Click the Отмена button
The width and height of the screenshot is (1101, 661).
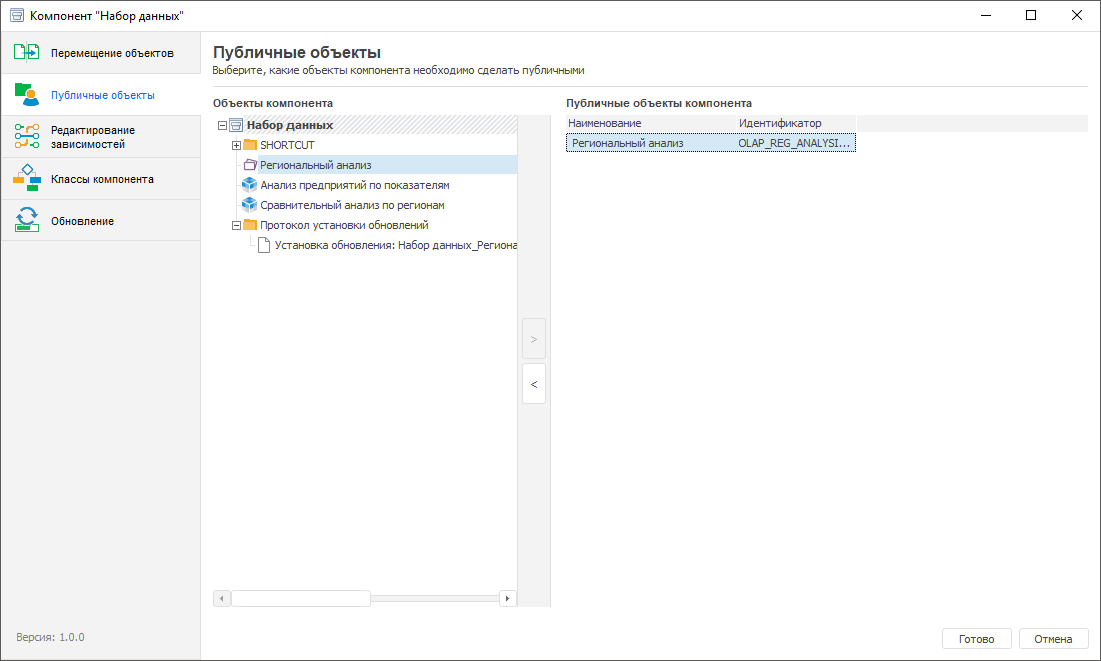point(1053,639)
